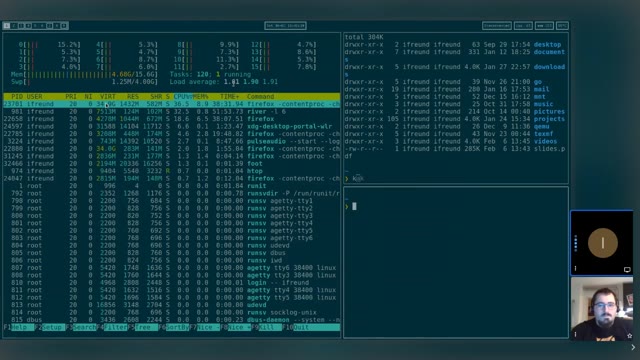Click the F3 Search label in htop
The height and width of the screenshot is (360, 640).
(x=81, y=327)
